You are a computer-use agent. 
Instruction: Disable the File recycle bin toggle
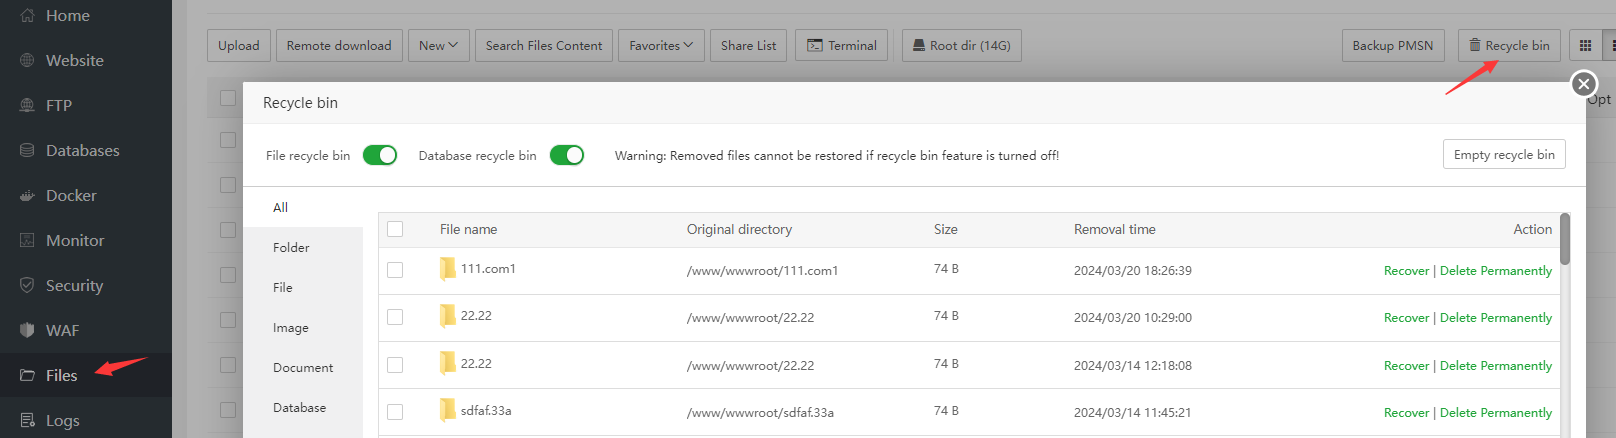[x=380, y=155]
